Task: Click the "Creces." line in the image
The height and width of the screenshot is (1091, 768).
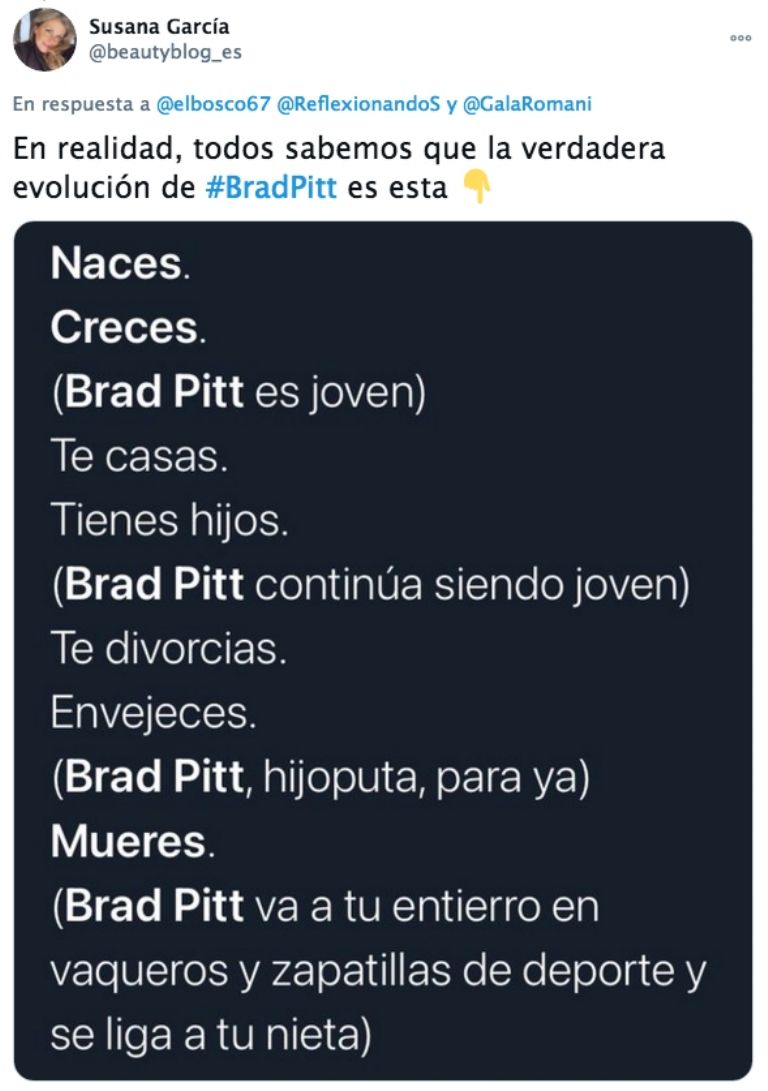Action: point(128,328)
